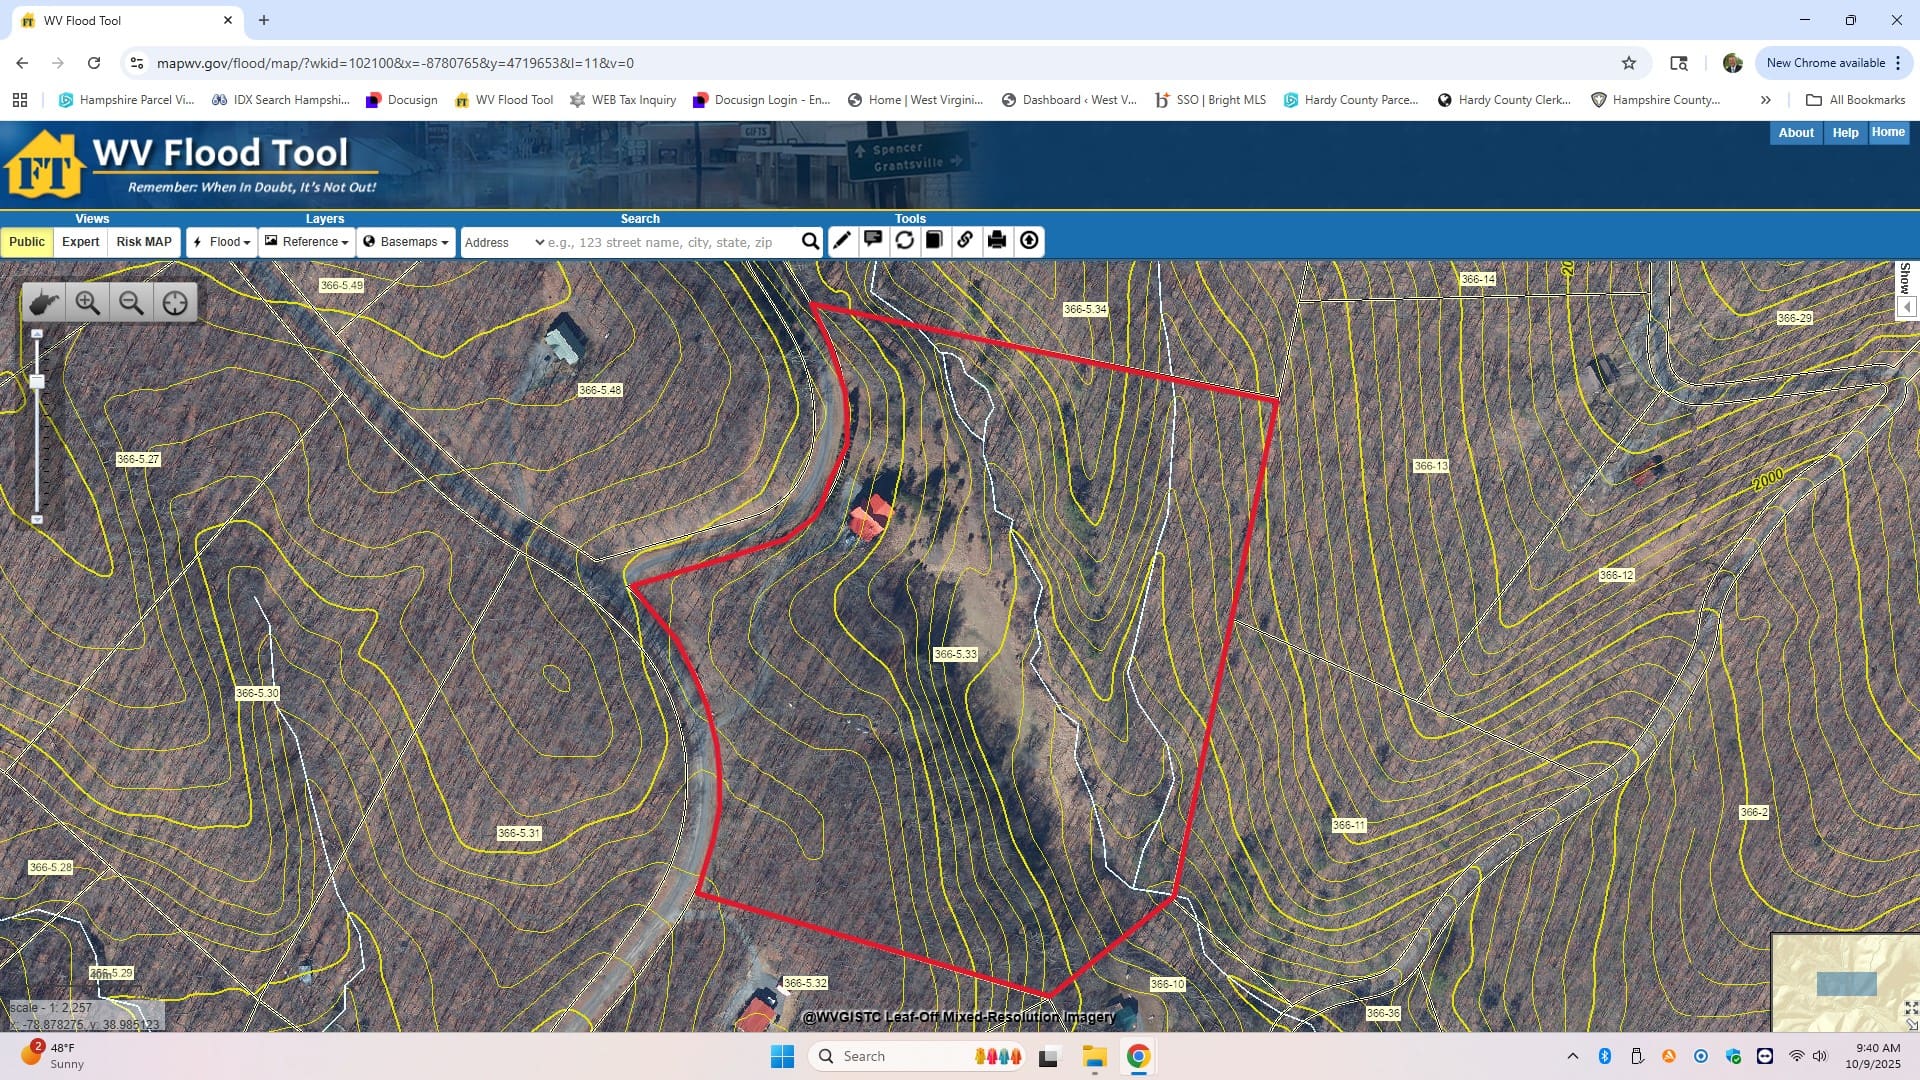Viewport: 1920px width, 1080px height.
Task: Open the Basemaps dropdown
Action: pyautogui.click(x=406, y=242)
